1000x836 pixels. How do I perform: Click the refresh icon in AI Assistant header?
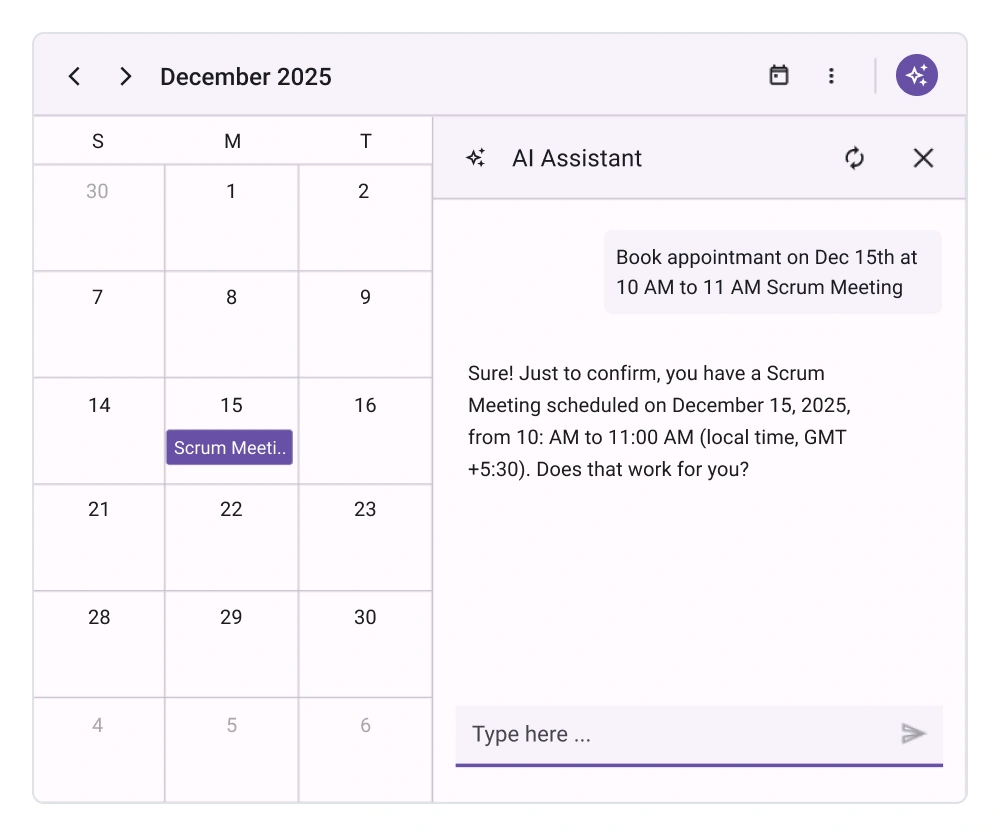coord(854,158)
